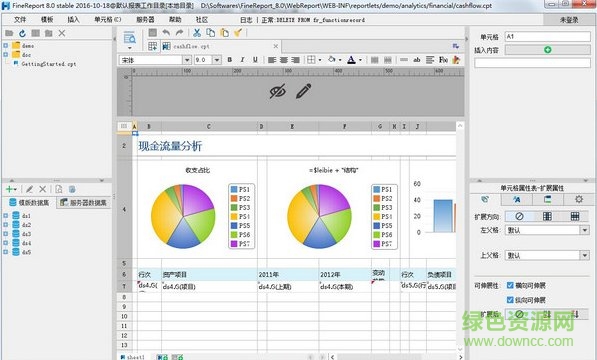597x360 pixels.
Task: Open the 上父格 dropdown
Action: (584, 255)
